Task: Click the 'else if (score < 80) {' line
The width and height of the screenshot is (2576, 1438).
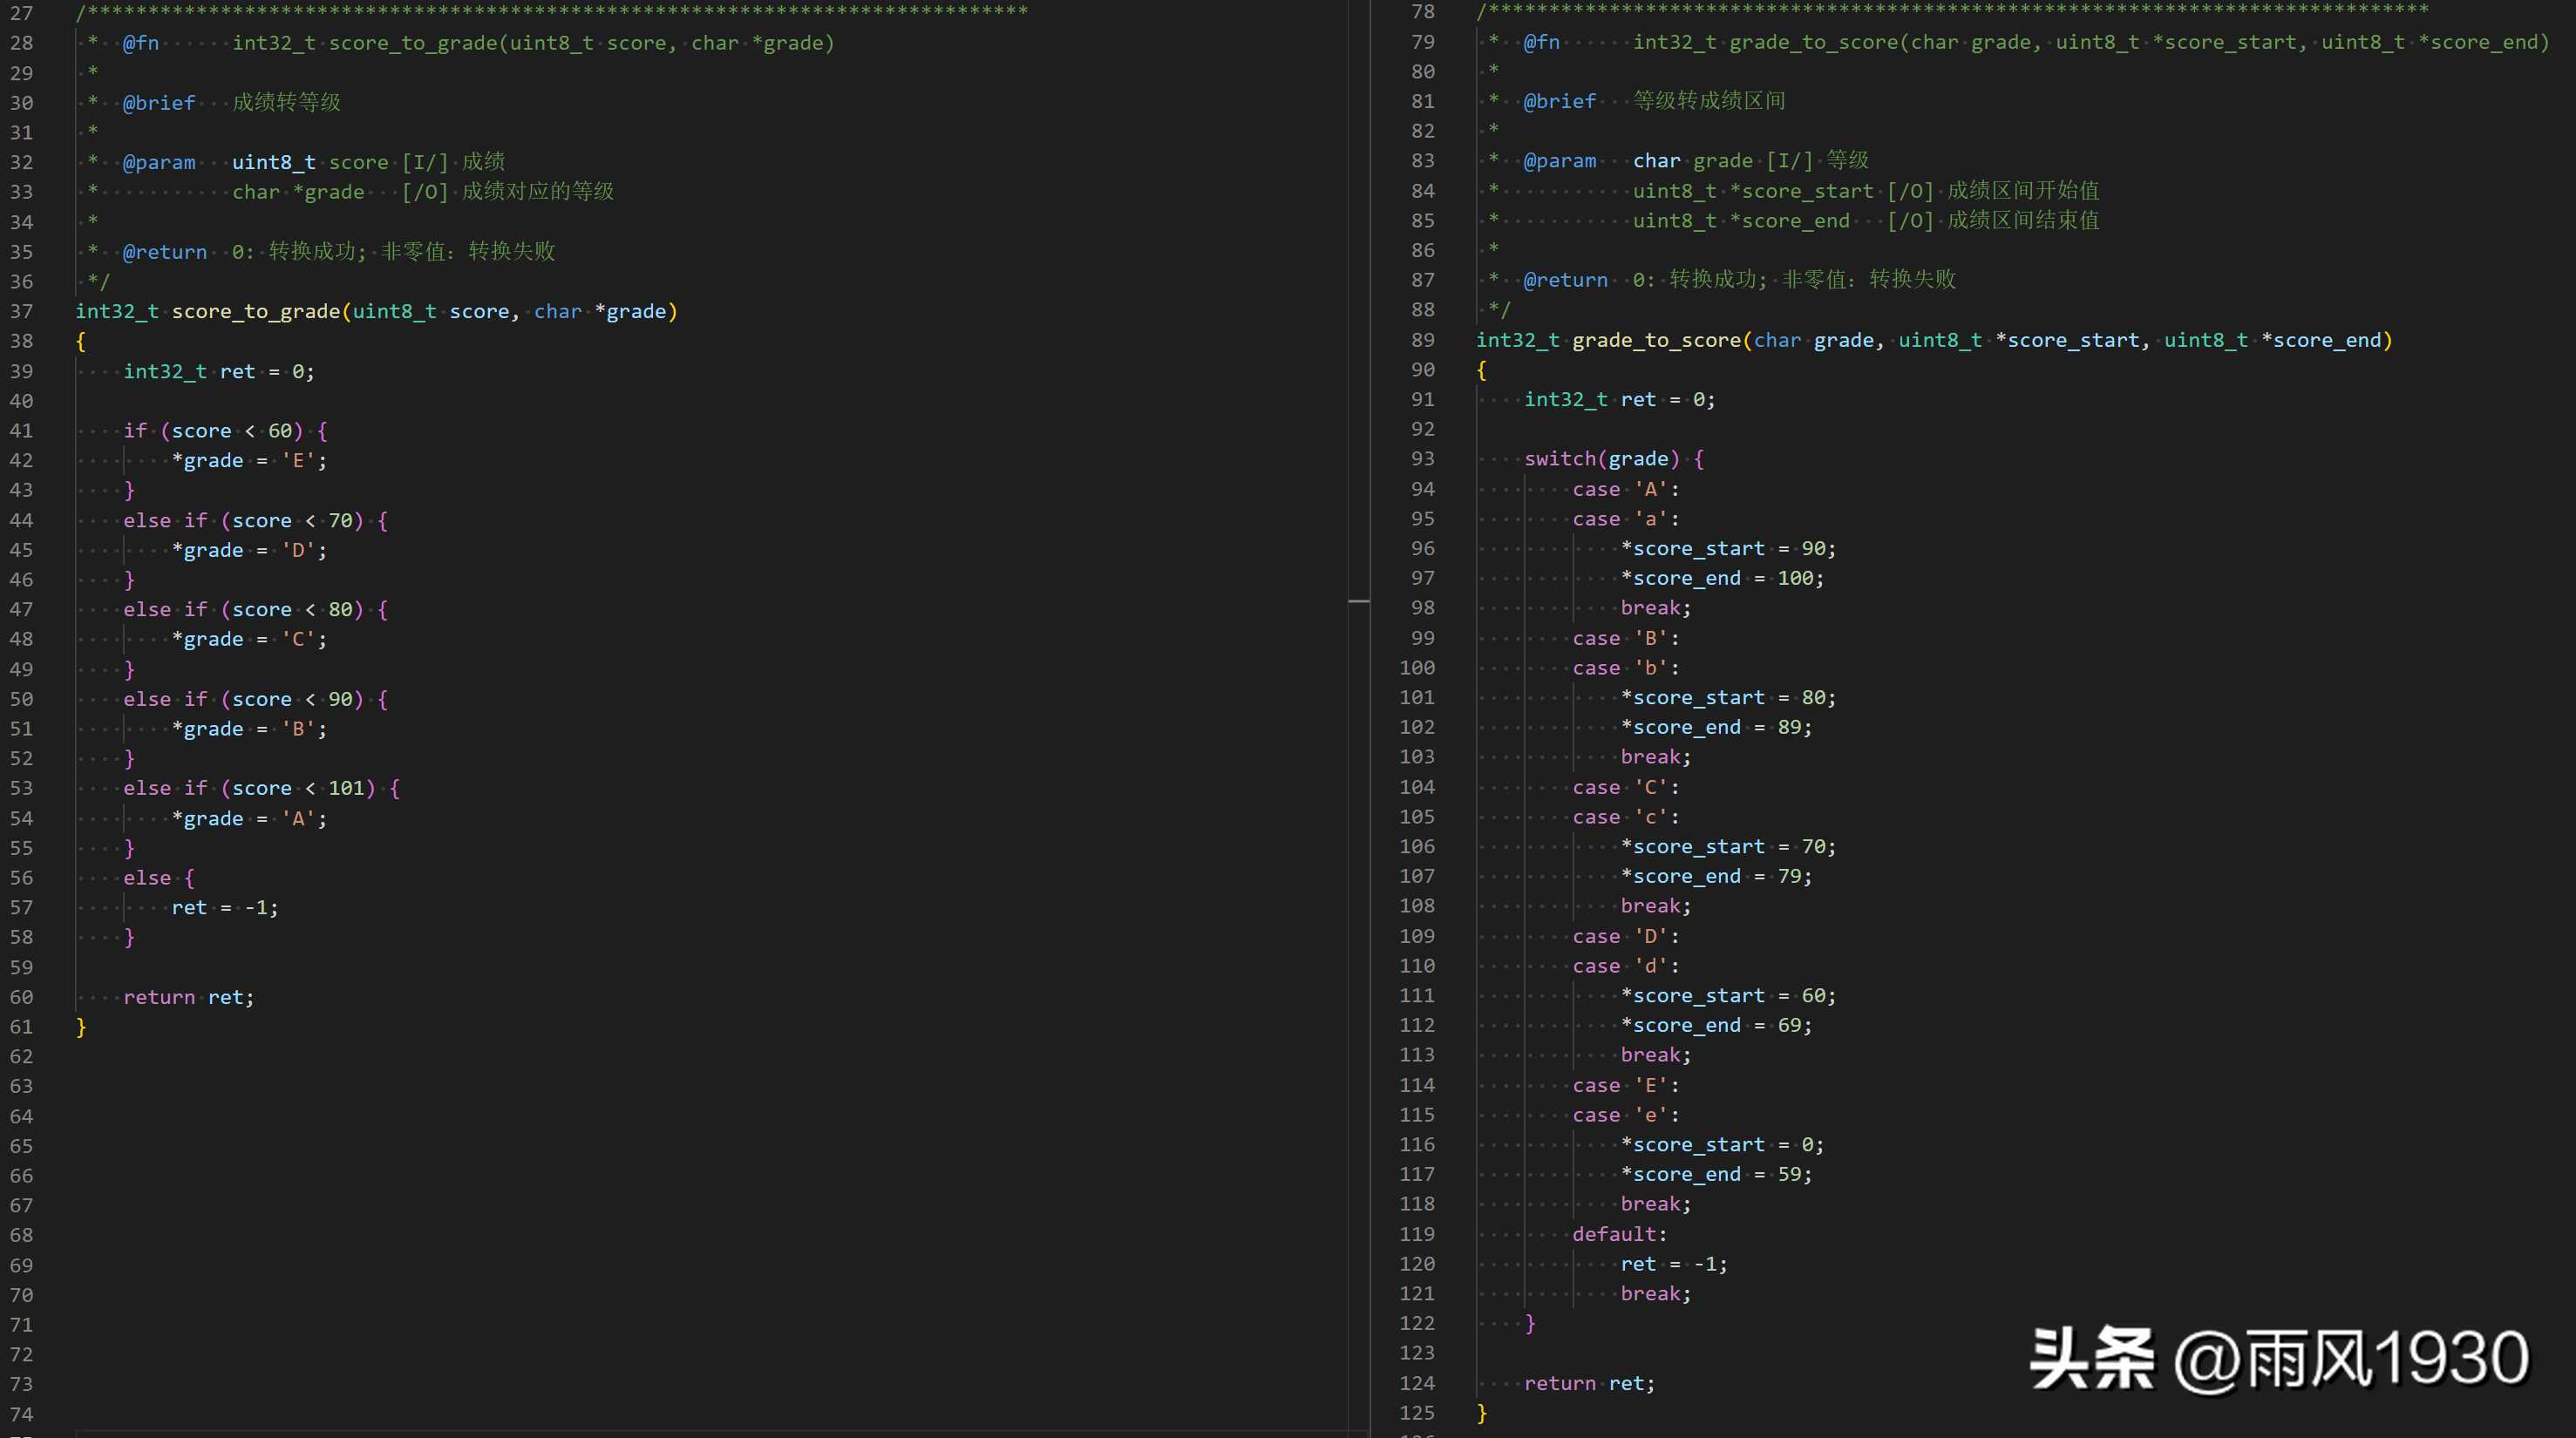Action: click(x=255, y=610)
